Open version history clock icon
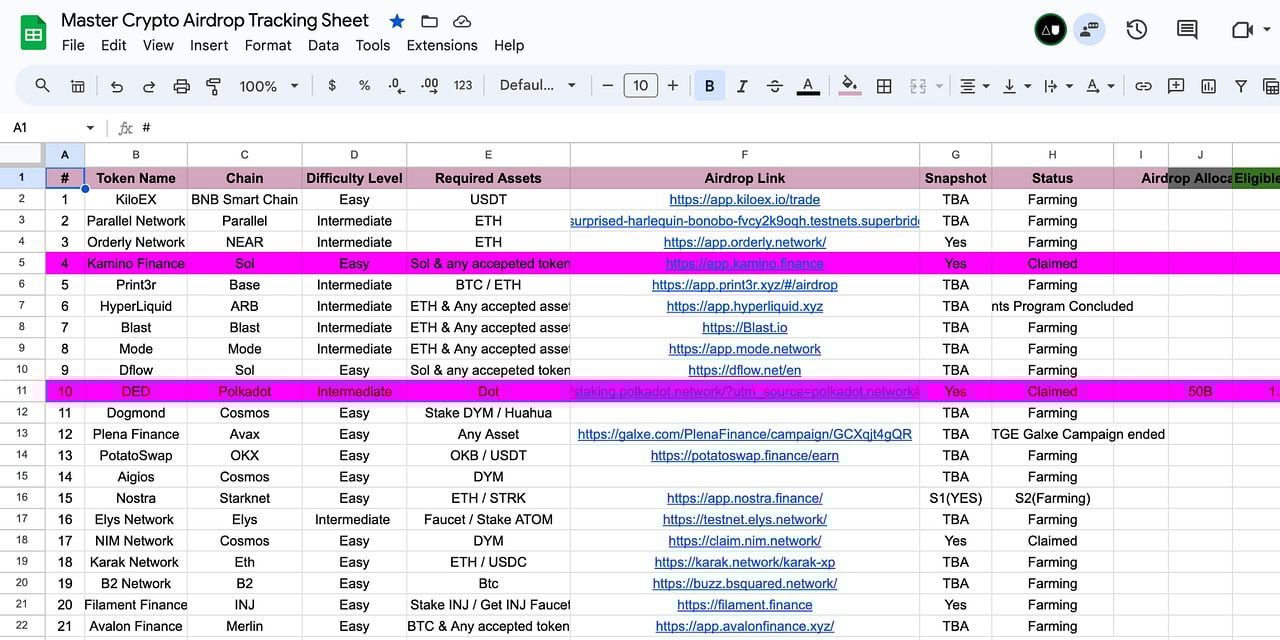This screenshot has height=640, width=1280. click(1137, 30)
